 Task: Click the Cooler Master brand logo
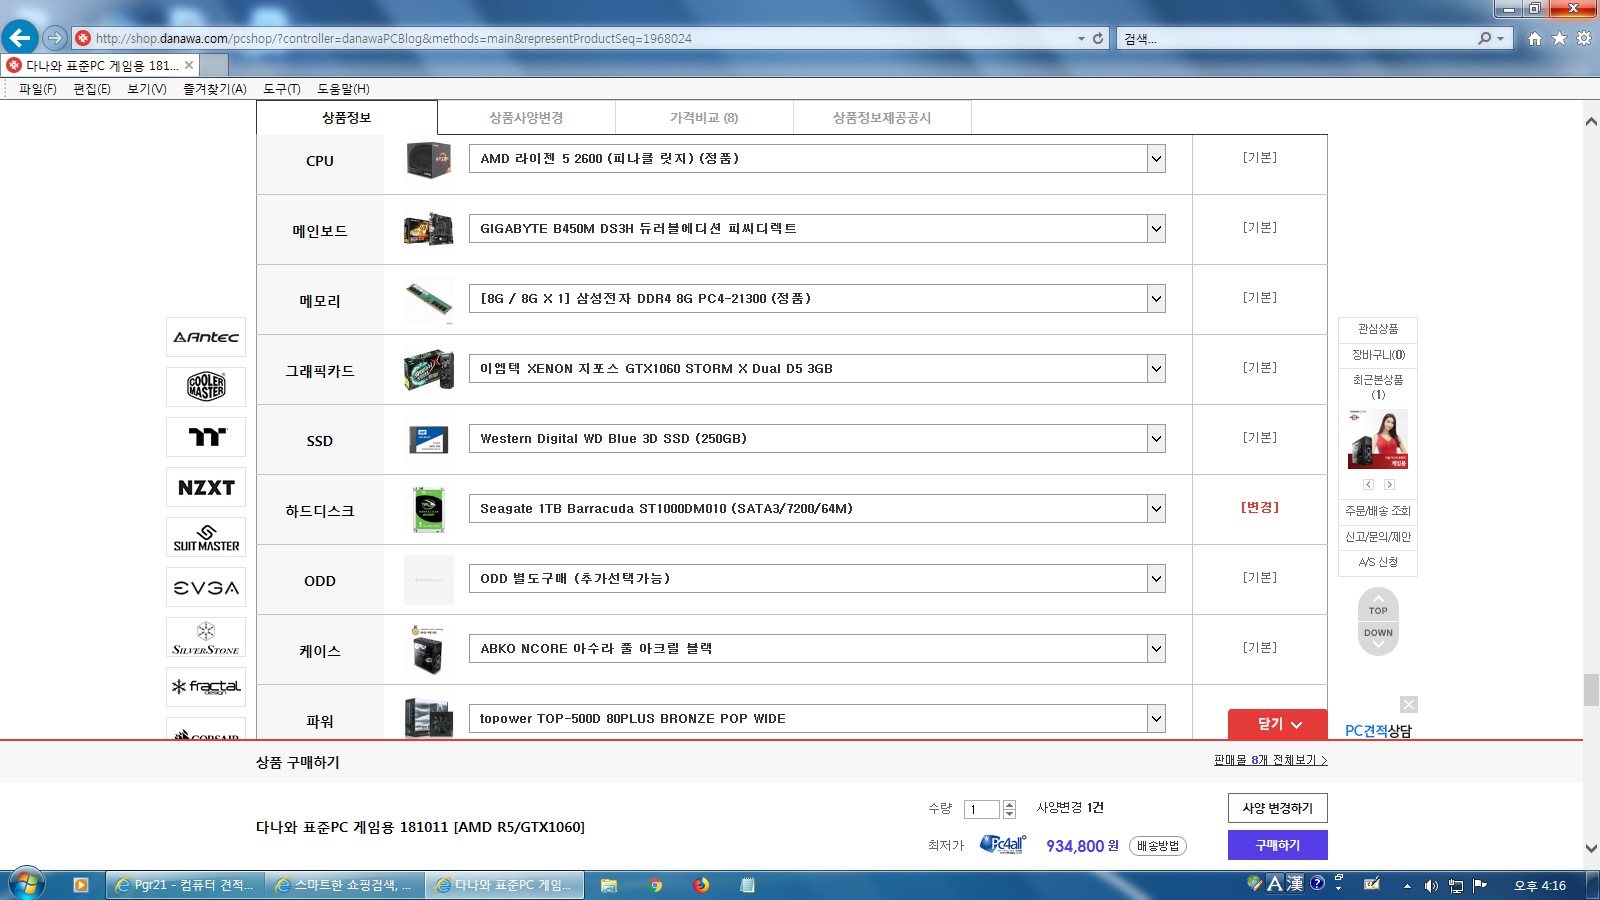[x=206, y=387]
